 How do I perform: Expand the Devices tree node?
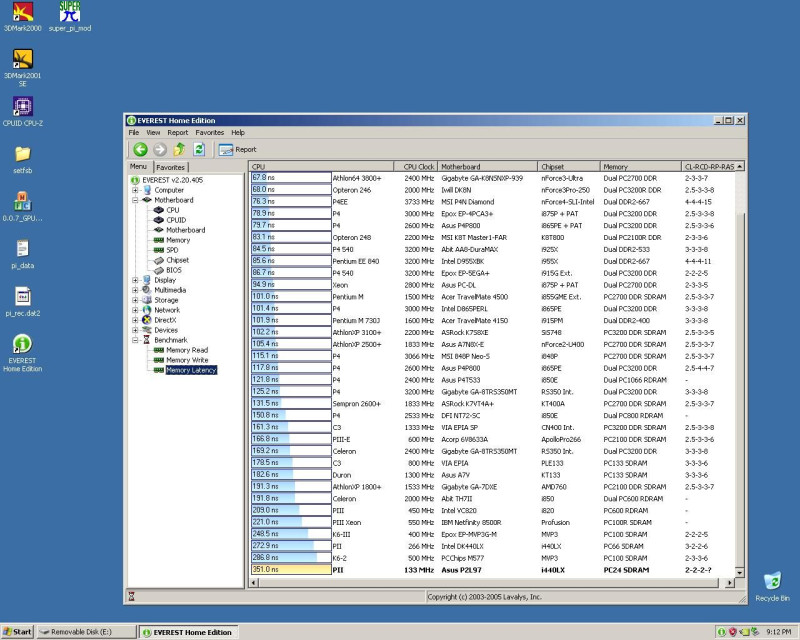(x=135, y=330)
